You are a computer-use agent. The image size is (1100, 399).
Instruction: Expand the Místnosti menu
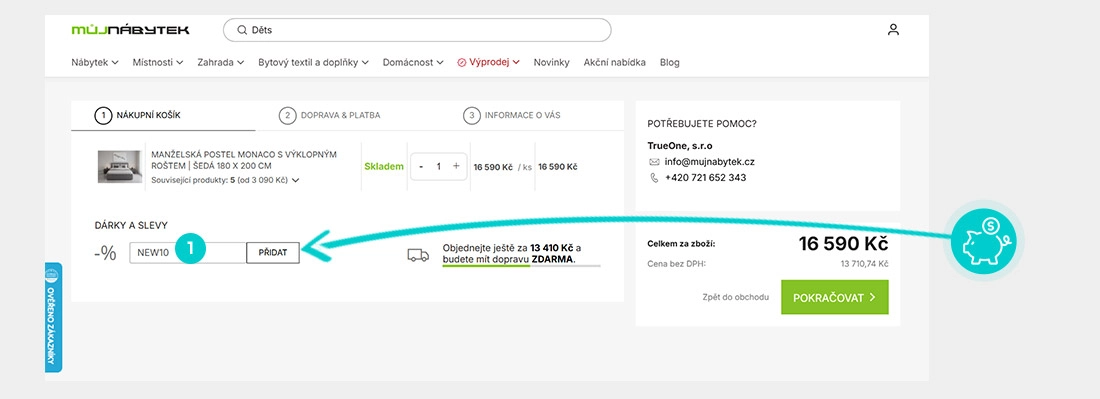click(158, 62)
